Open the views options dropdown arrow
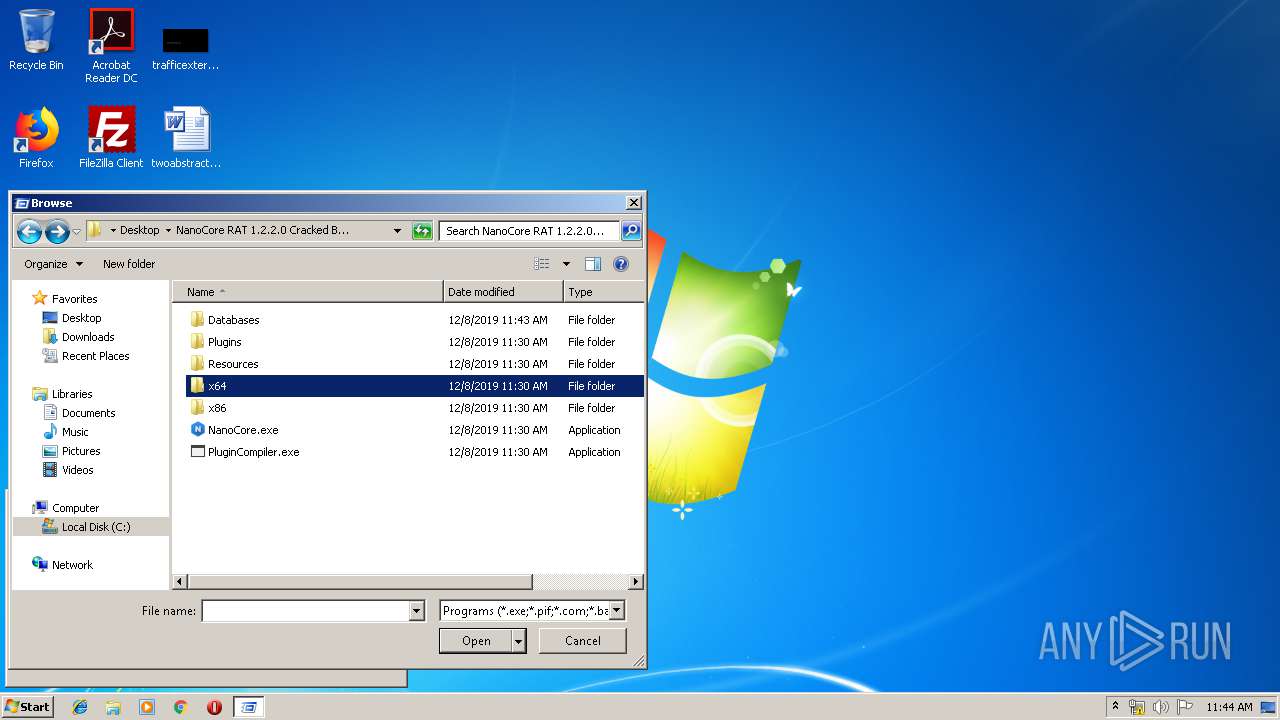Viewport: 1280px width, 720px height. (x=566, y=264)
